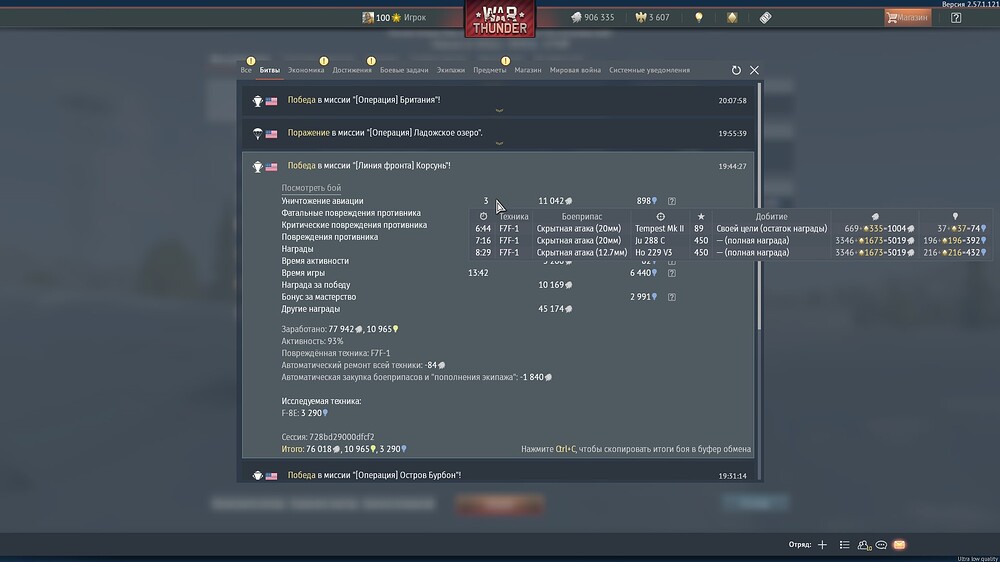Open the help question mark icon in the top bar
Viewport: 1000px width, 562px height.
coord(956,17)
